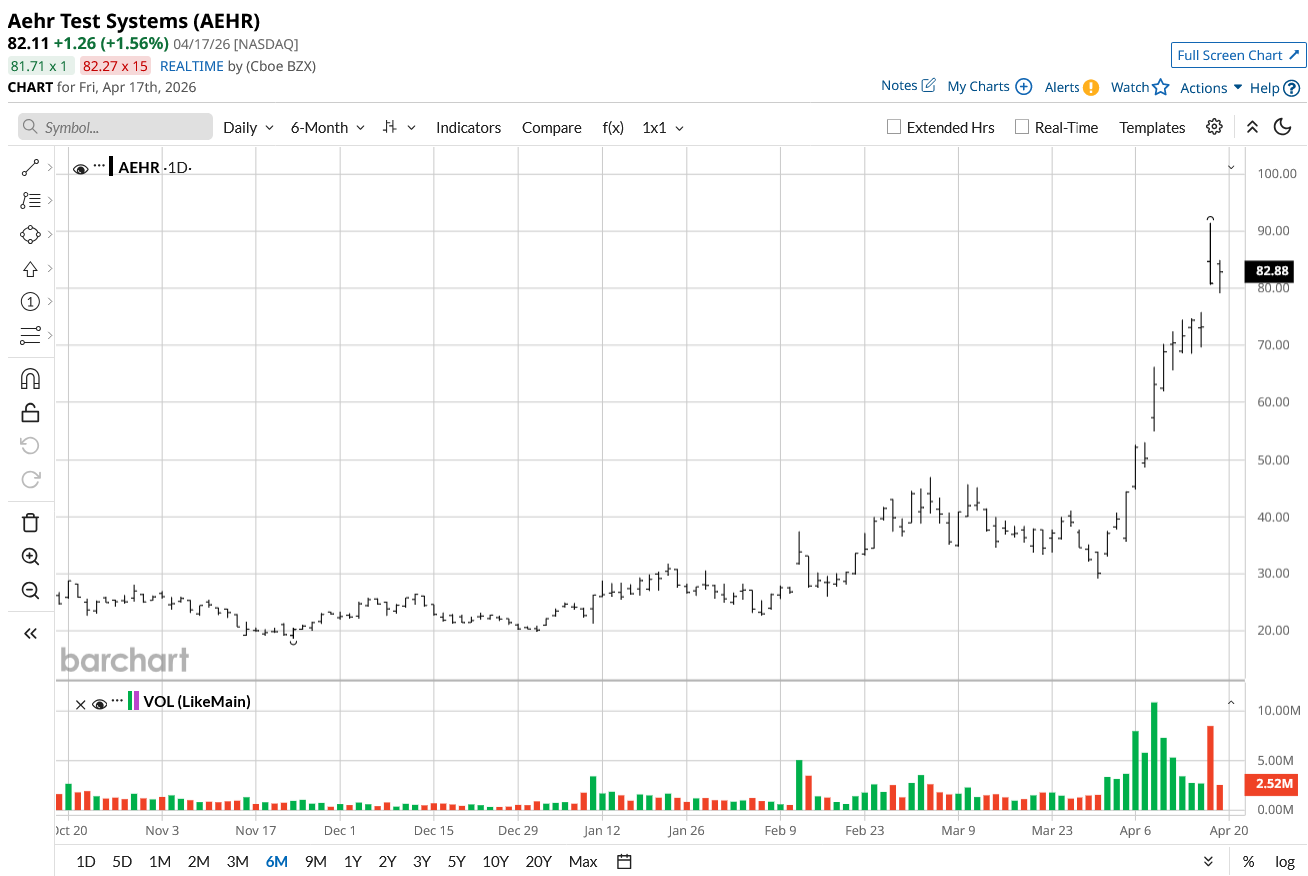The image size is (1308, 876).
Task: Switch to the 1Y time range
Action: [x=352, y=861]
